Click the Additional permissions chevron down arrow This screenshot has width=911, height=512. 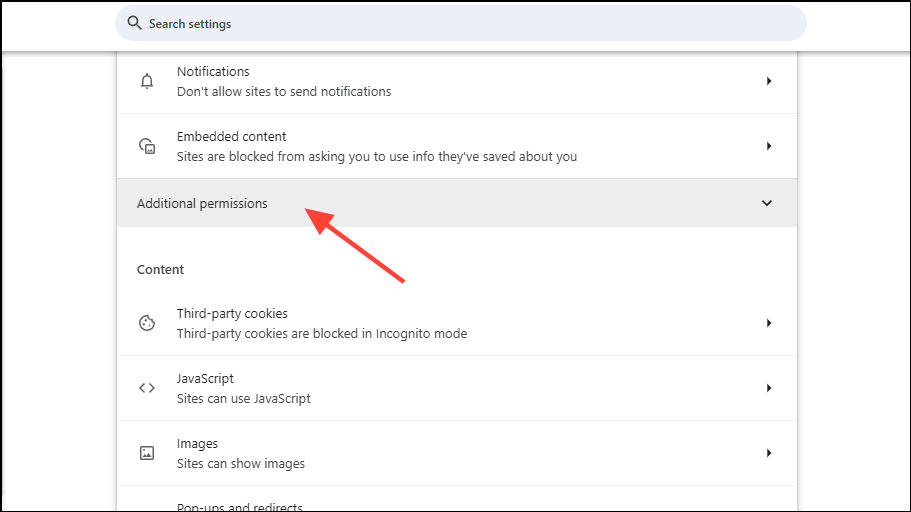pos(767,203)
